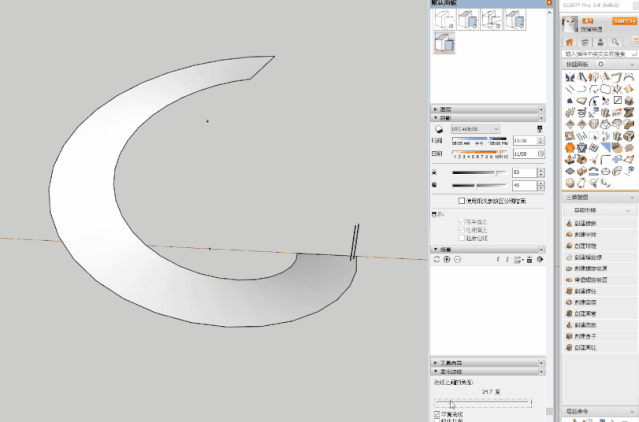Viewport: 639px width, 422px height.
Task: Toggle the 平滑法线 checkbox under soften edges
Action: pyautogui.click(x=437, y=412)
